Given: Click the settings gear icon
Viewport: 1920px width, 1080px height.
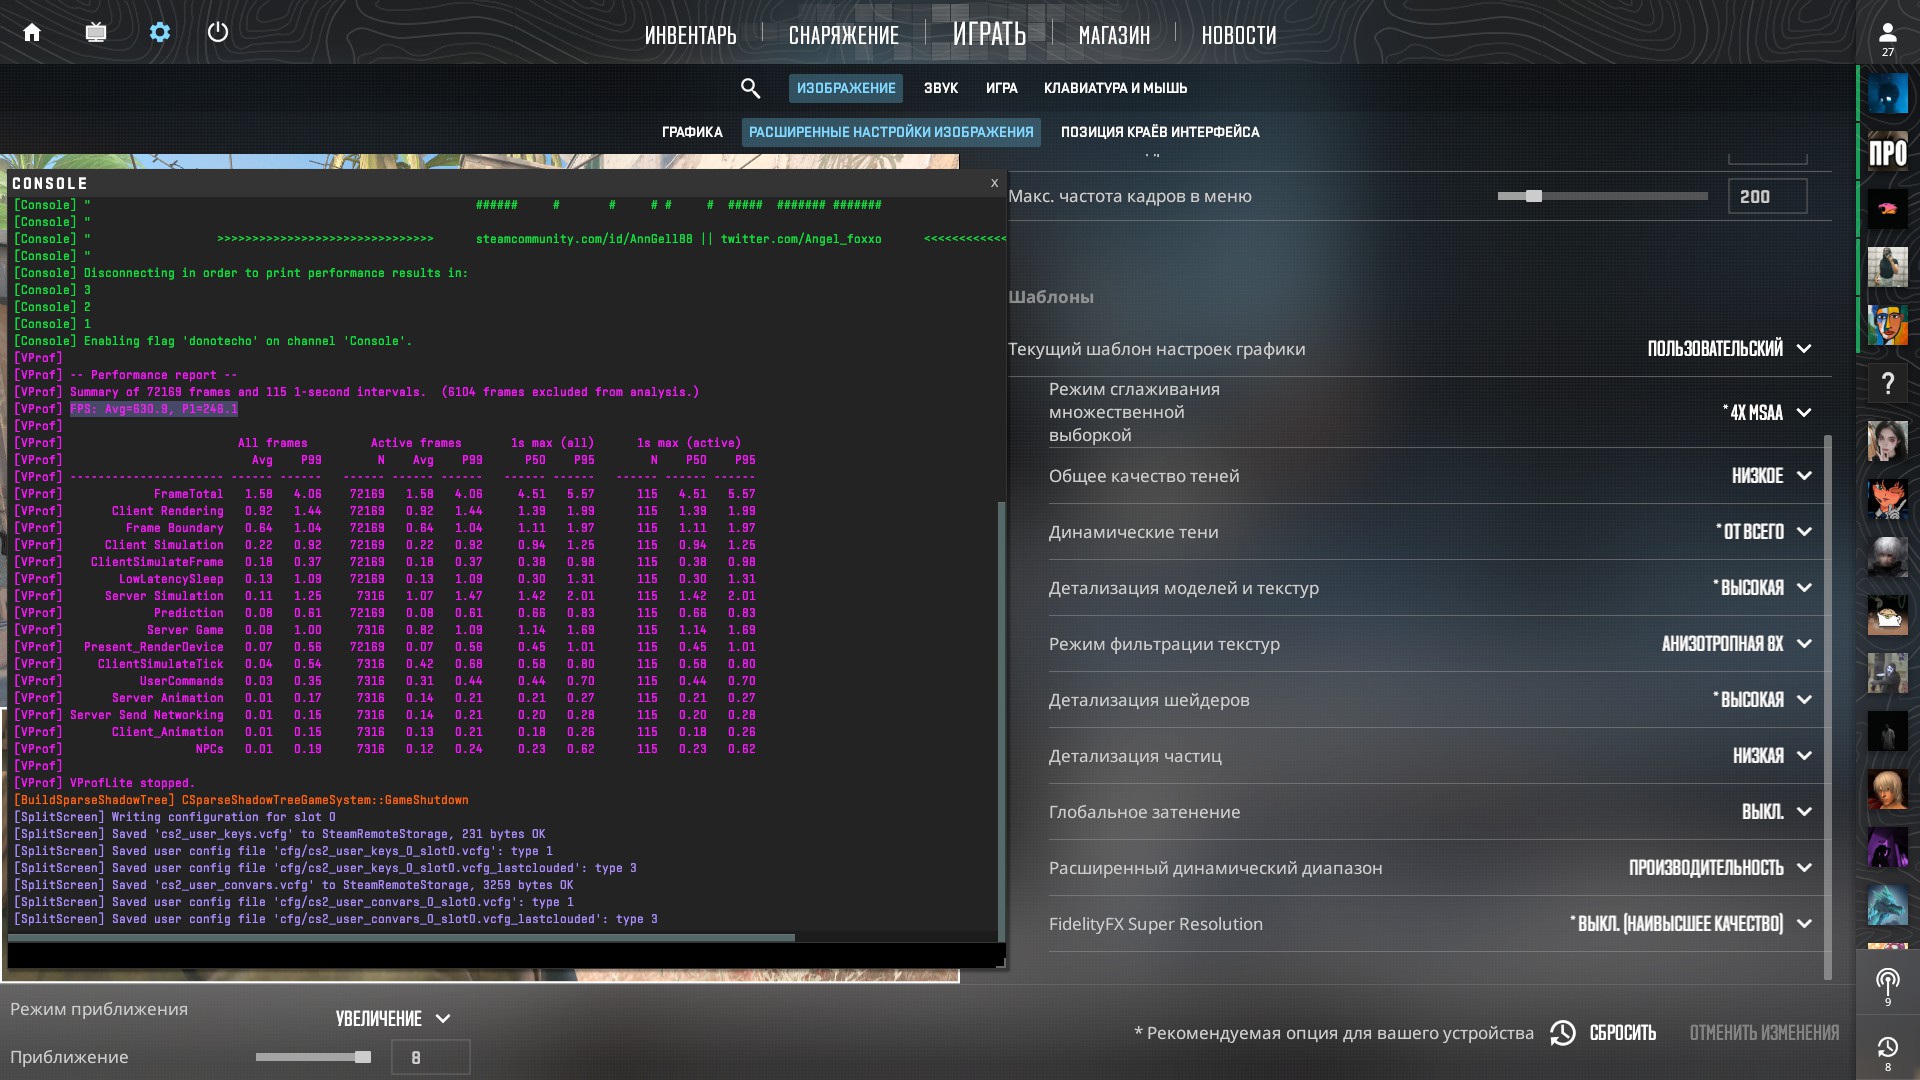Looking at the screenshot, I should 160,33.
